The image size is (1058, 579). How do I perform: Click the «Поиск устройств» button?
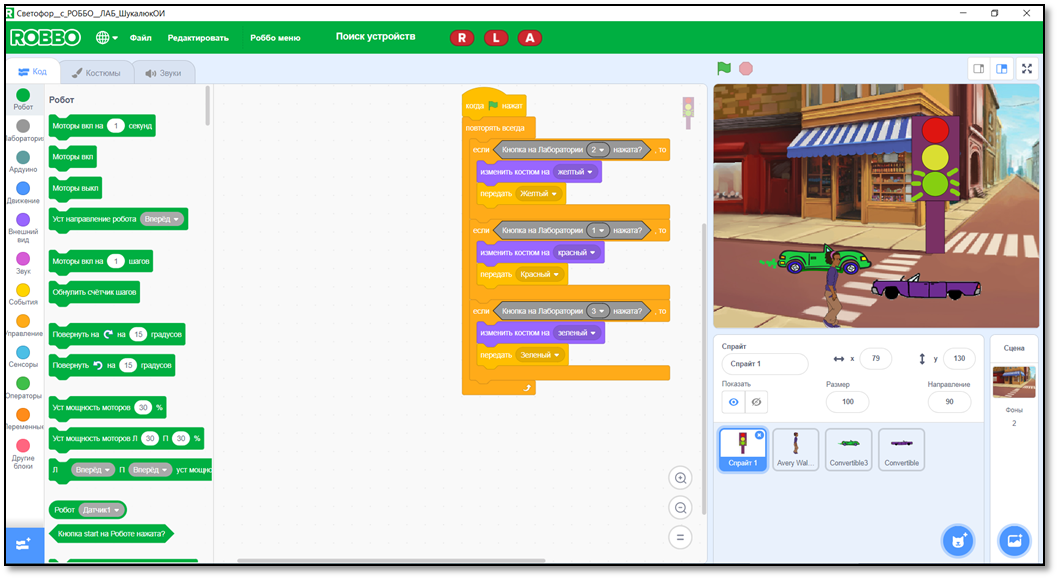375,37
